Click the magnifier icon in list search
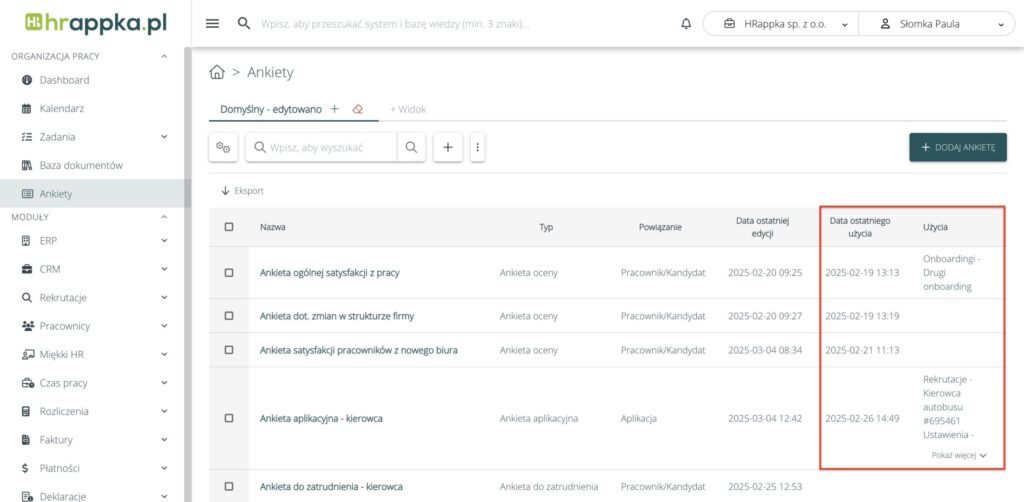 pyautogui.click(x=411, y=147)
